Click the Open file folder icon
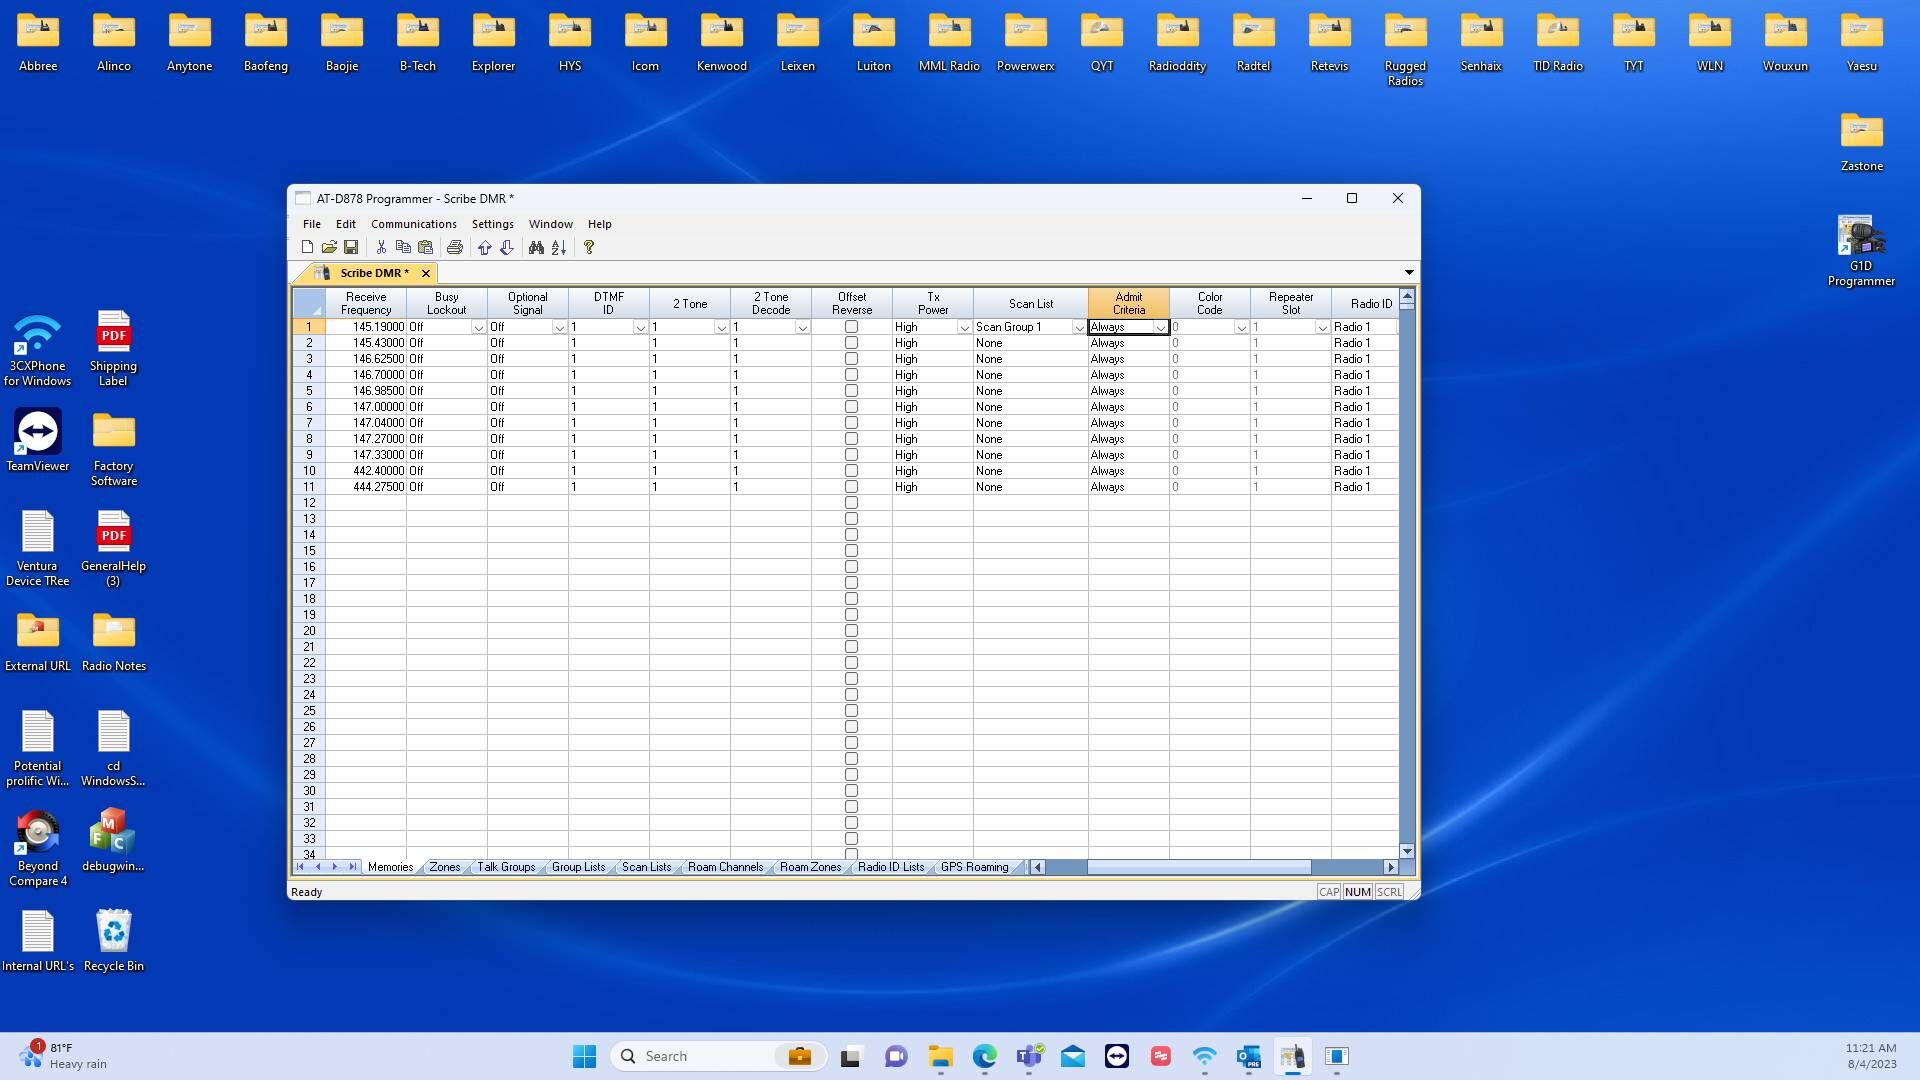Image resolution: width=1920 pixels, height=1080 pixels. [329, 247]
